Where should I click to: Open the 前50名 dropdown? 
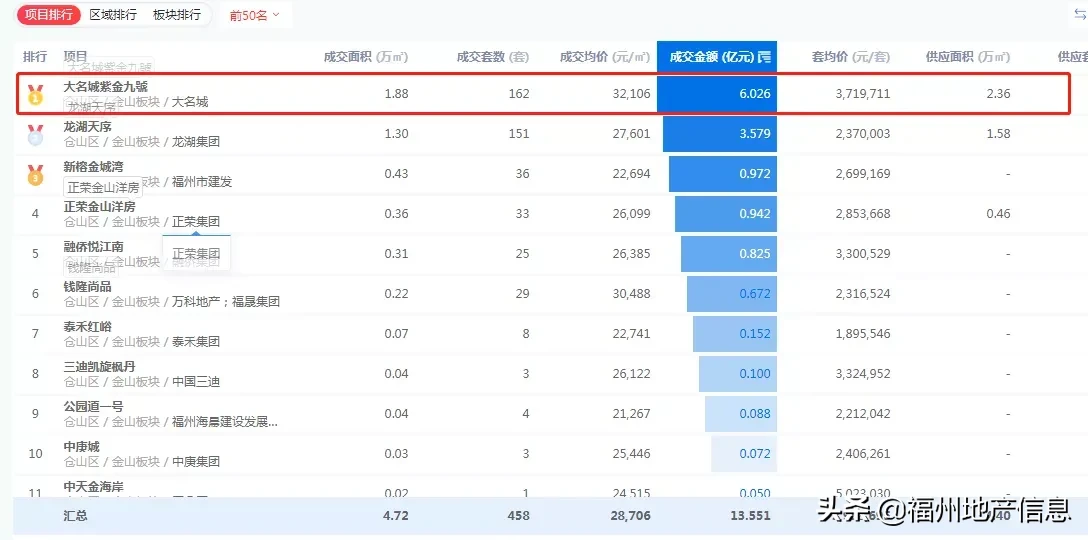[x=255, y=15]
